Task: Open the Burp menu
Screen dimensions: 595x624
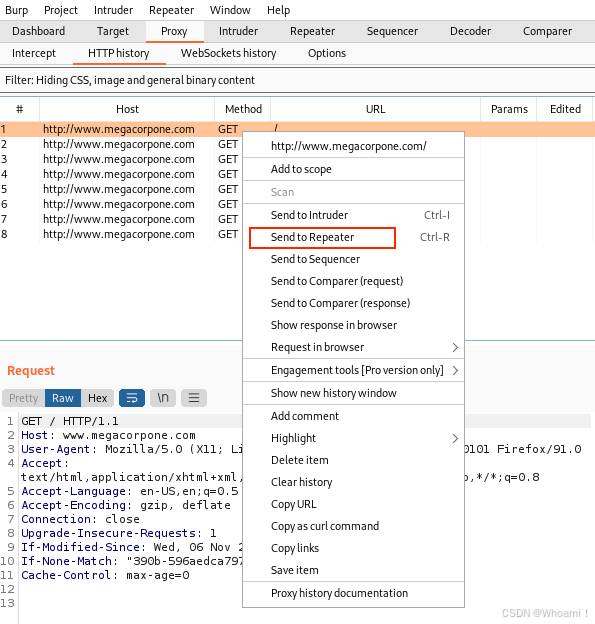Action: [17, 10]
